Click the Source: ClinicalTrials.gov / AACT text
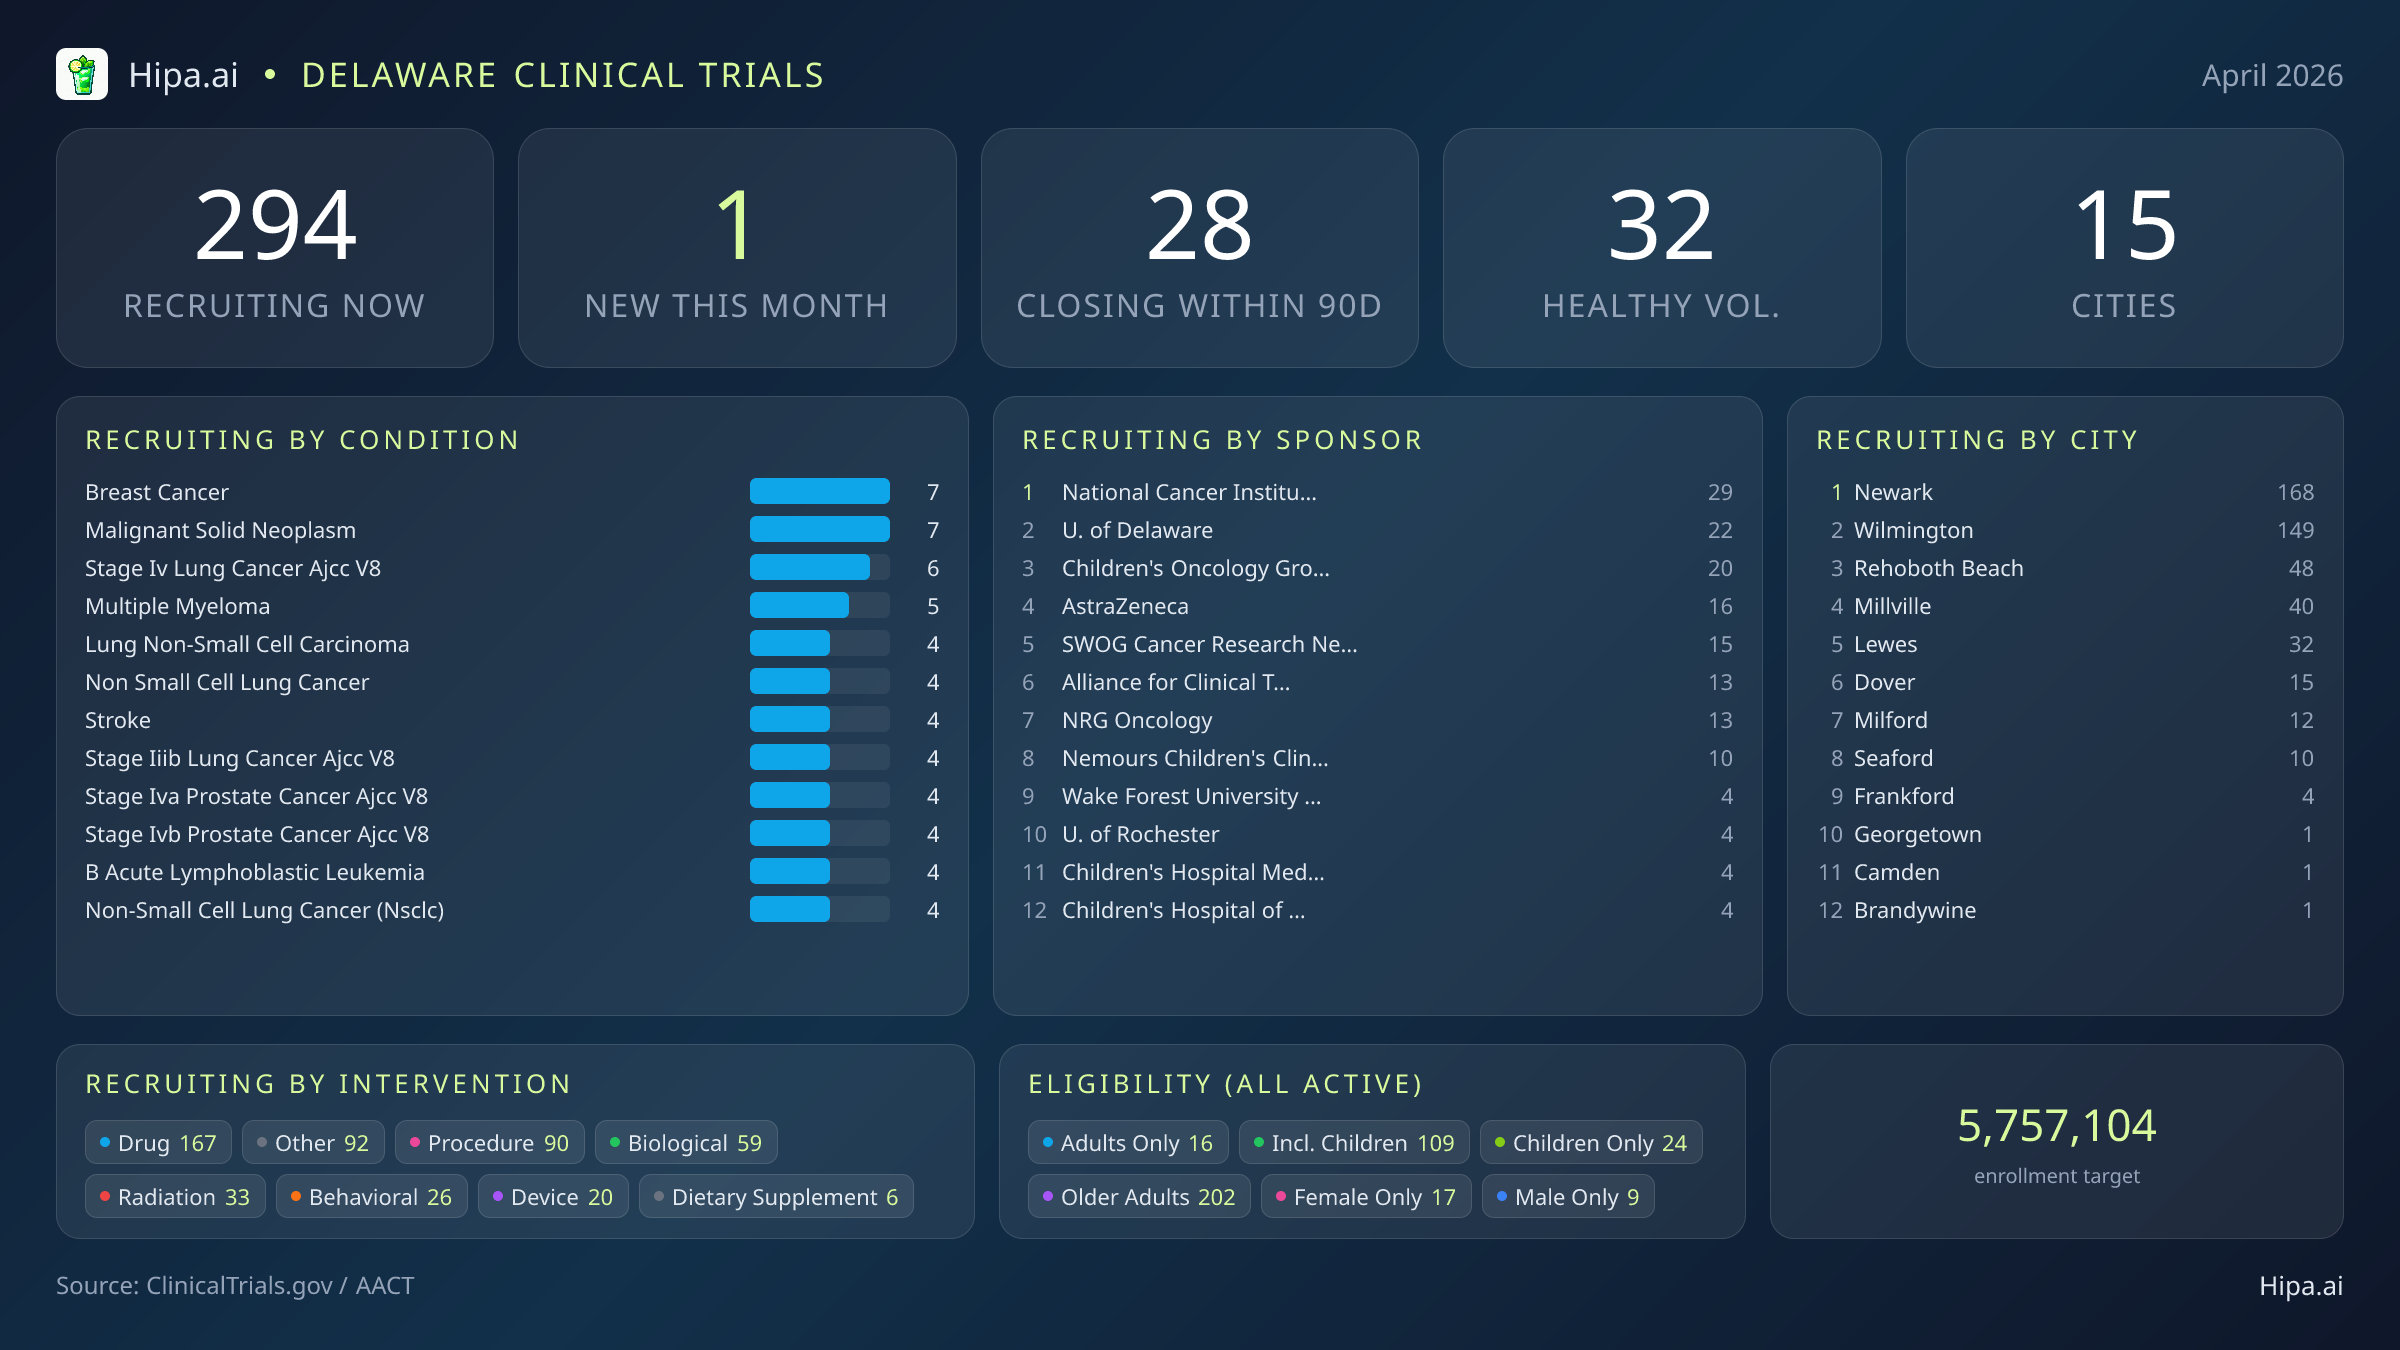Viewport: 2400px width, 1350px height. coord(235,1286)
